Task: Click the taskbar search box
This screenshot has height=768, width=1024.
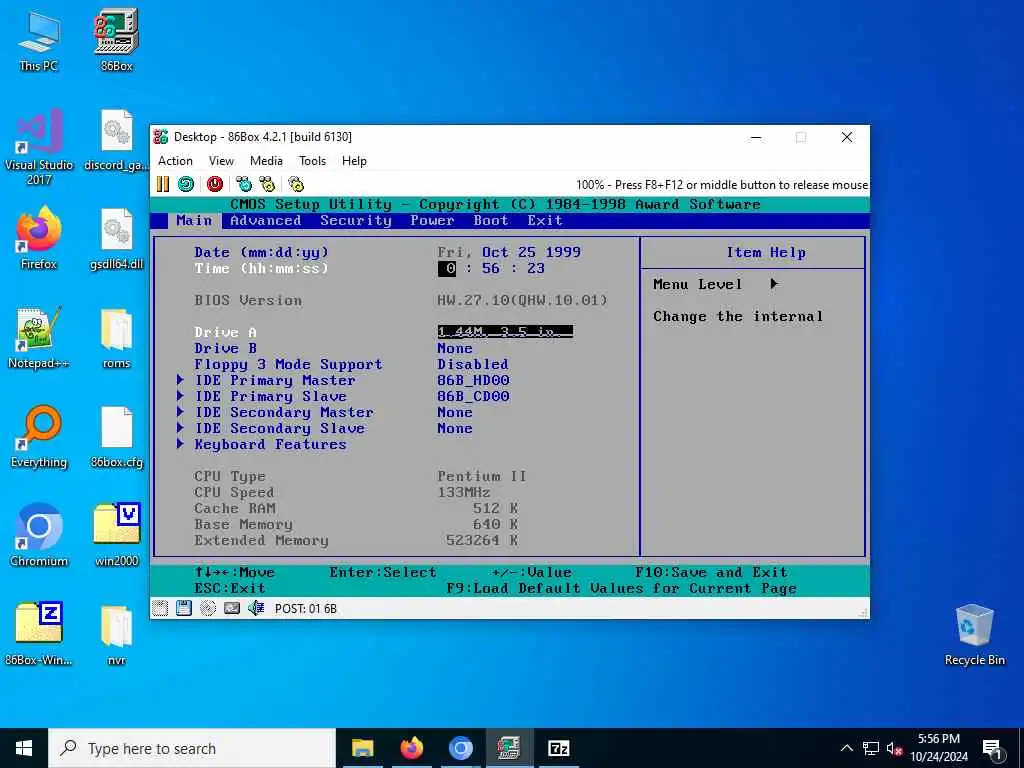Action: [192, 748]
